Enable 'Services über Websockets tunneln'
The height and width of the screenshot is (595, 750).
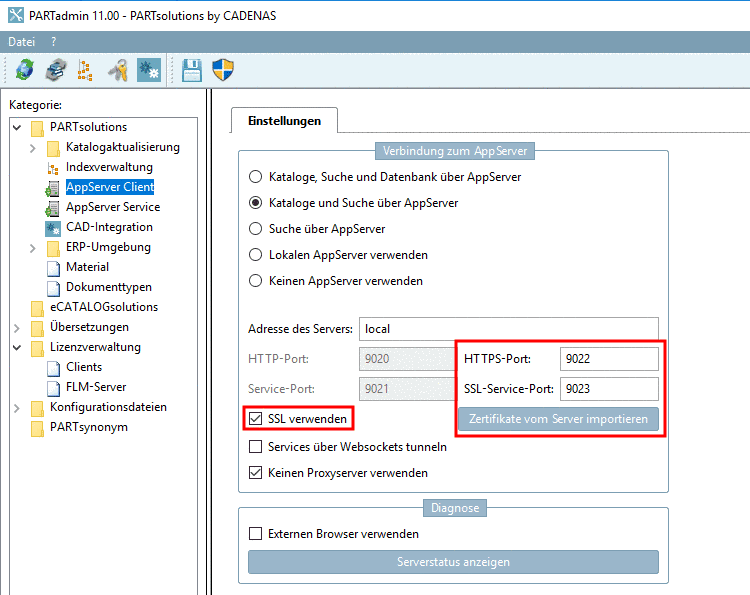pyautogui.click(x=255, y=447)
